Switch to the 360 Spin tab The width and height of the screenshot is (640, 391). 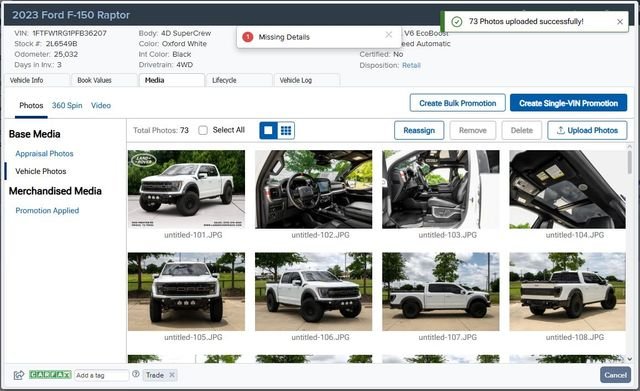point(67,105)
